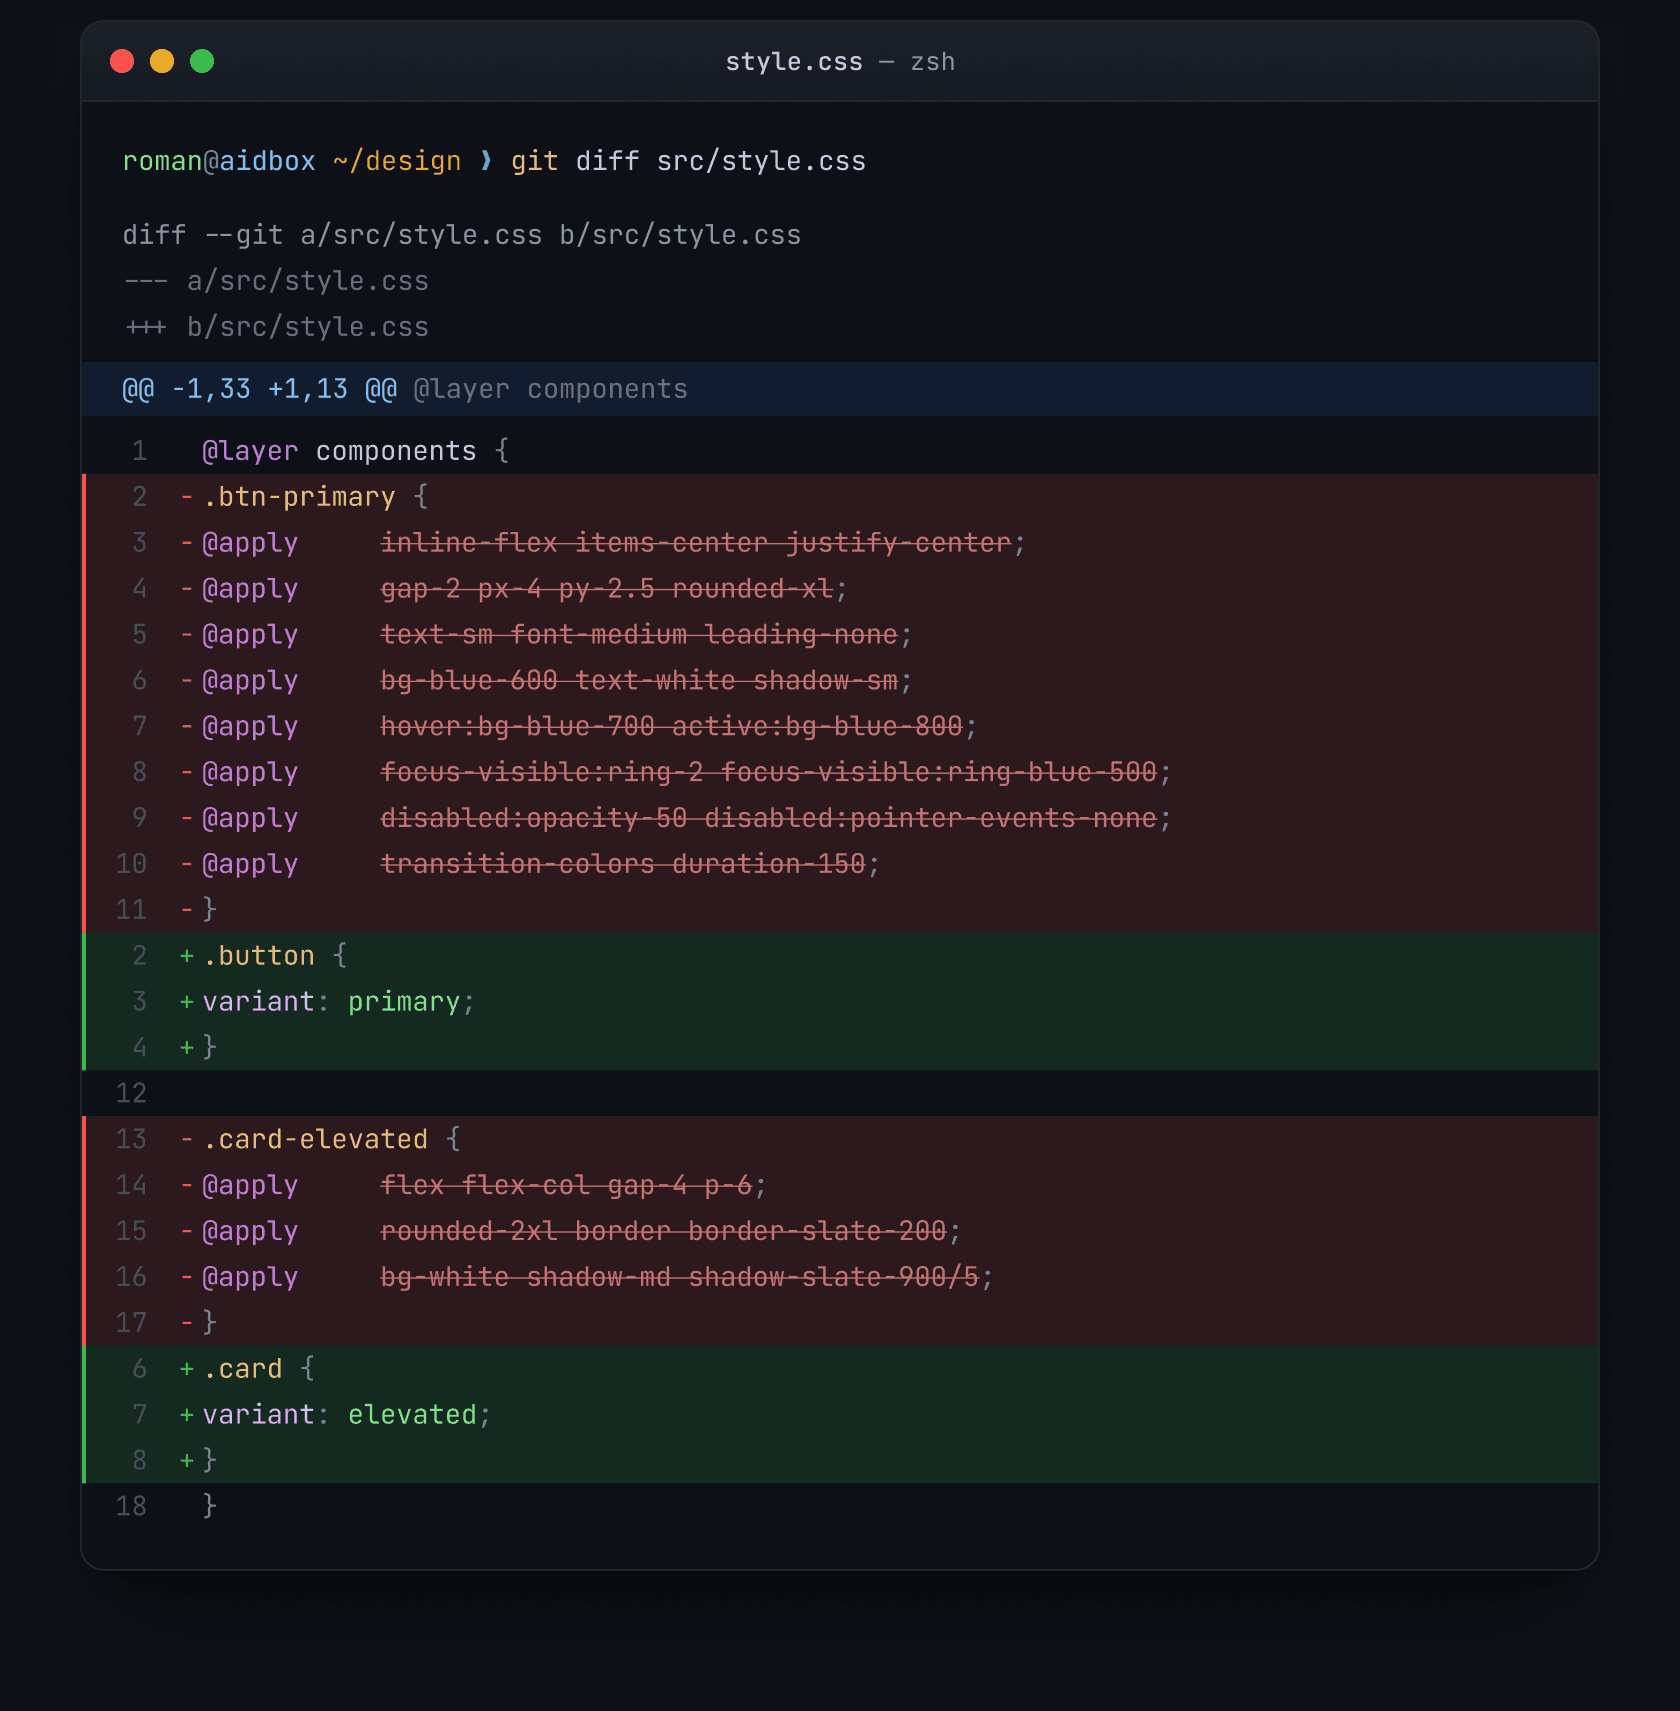Click the command 'git diff src/style.css'
This screenshot has width=1680, height=1711.
tap(688, 161)
